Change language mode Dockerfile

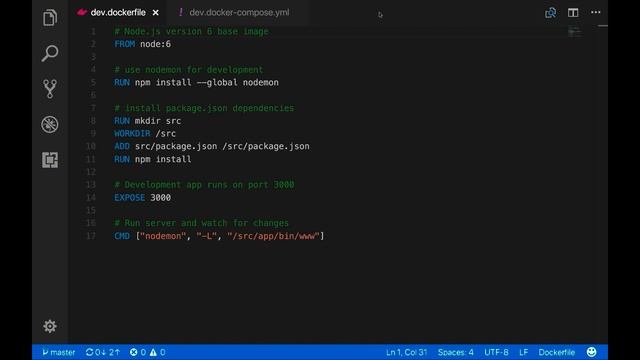[x=556, y=352]
